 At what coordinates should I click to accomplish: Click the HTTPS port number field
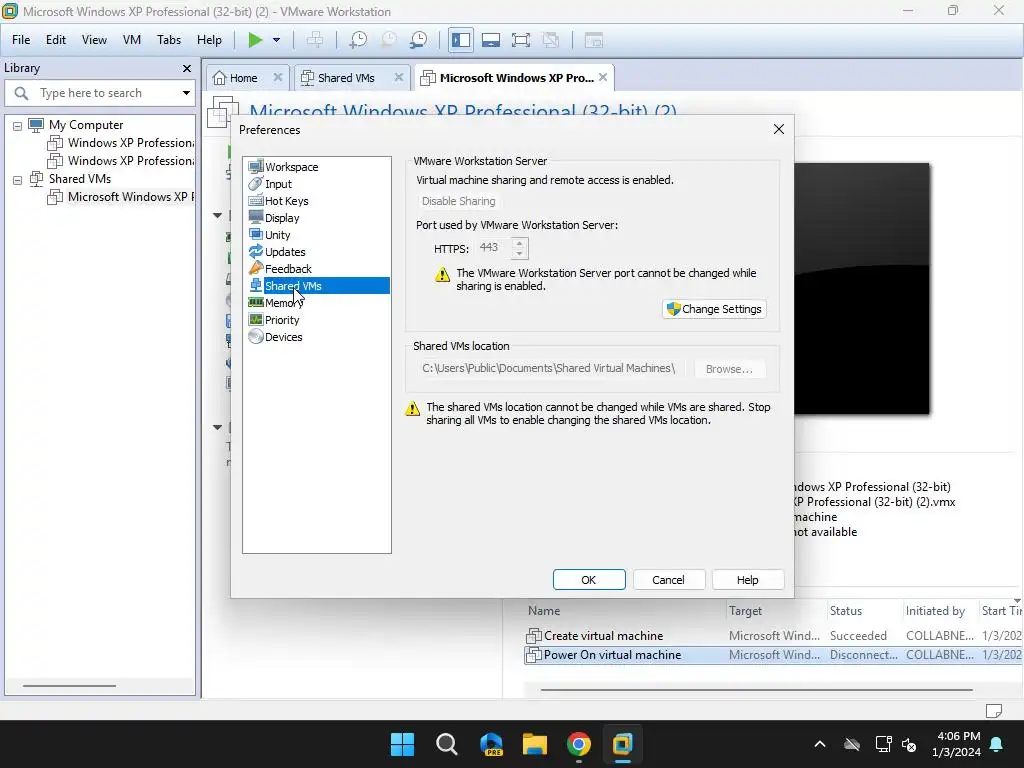[494, 248]
